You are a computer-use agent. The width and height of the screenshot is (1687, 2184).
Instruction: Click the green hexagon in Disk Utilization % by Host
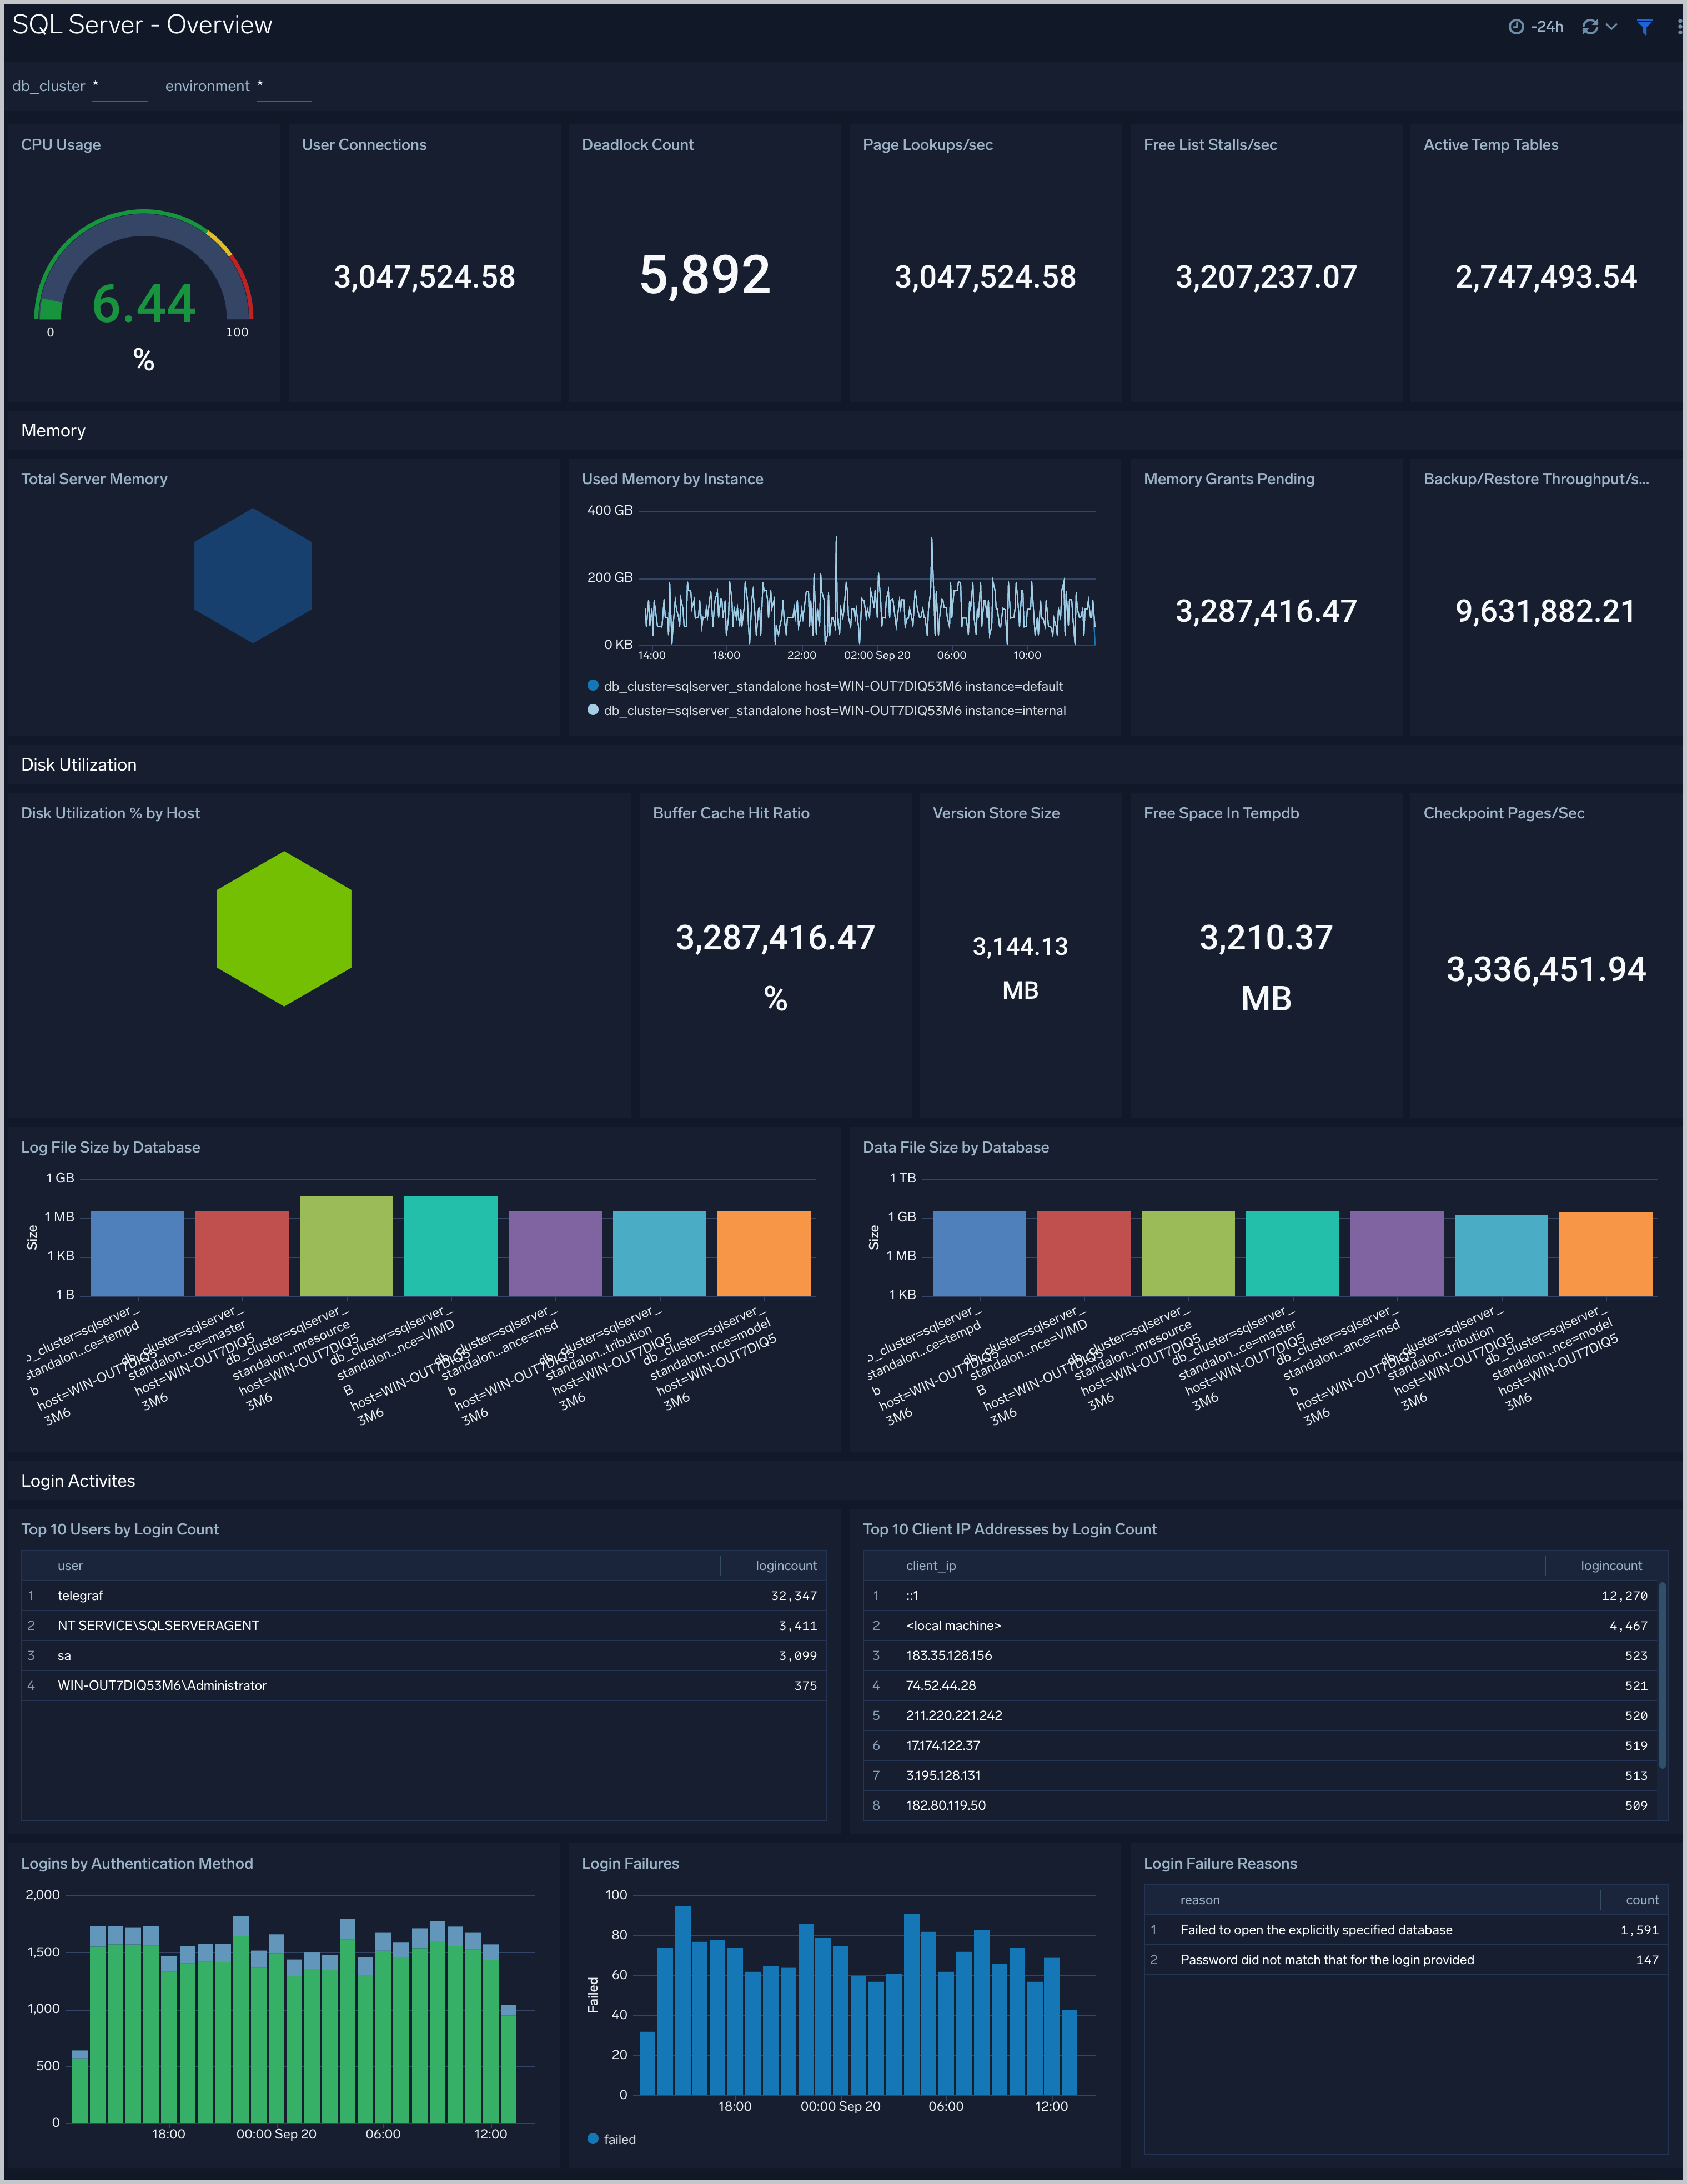pyautogui.click(x=284, y=928)
